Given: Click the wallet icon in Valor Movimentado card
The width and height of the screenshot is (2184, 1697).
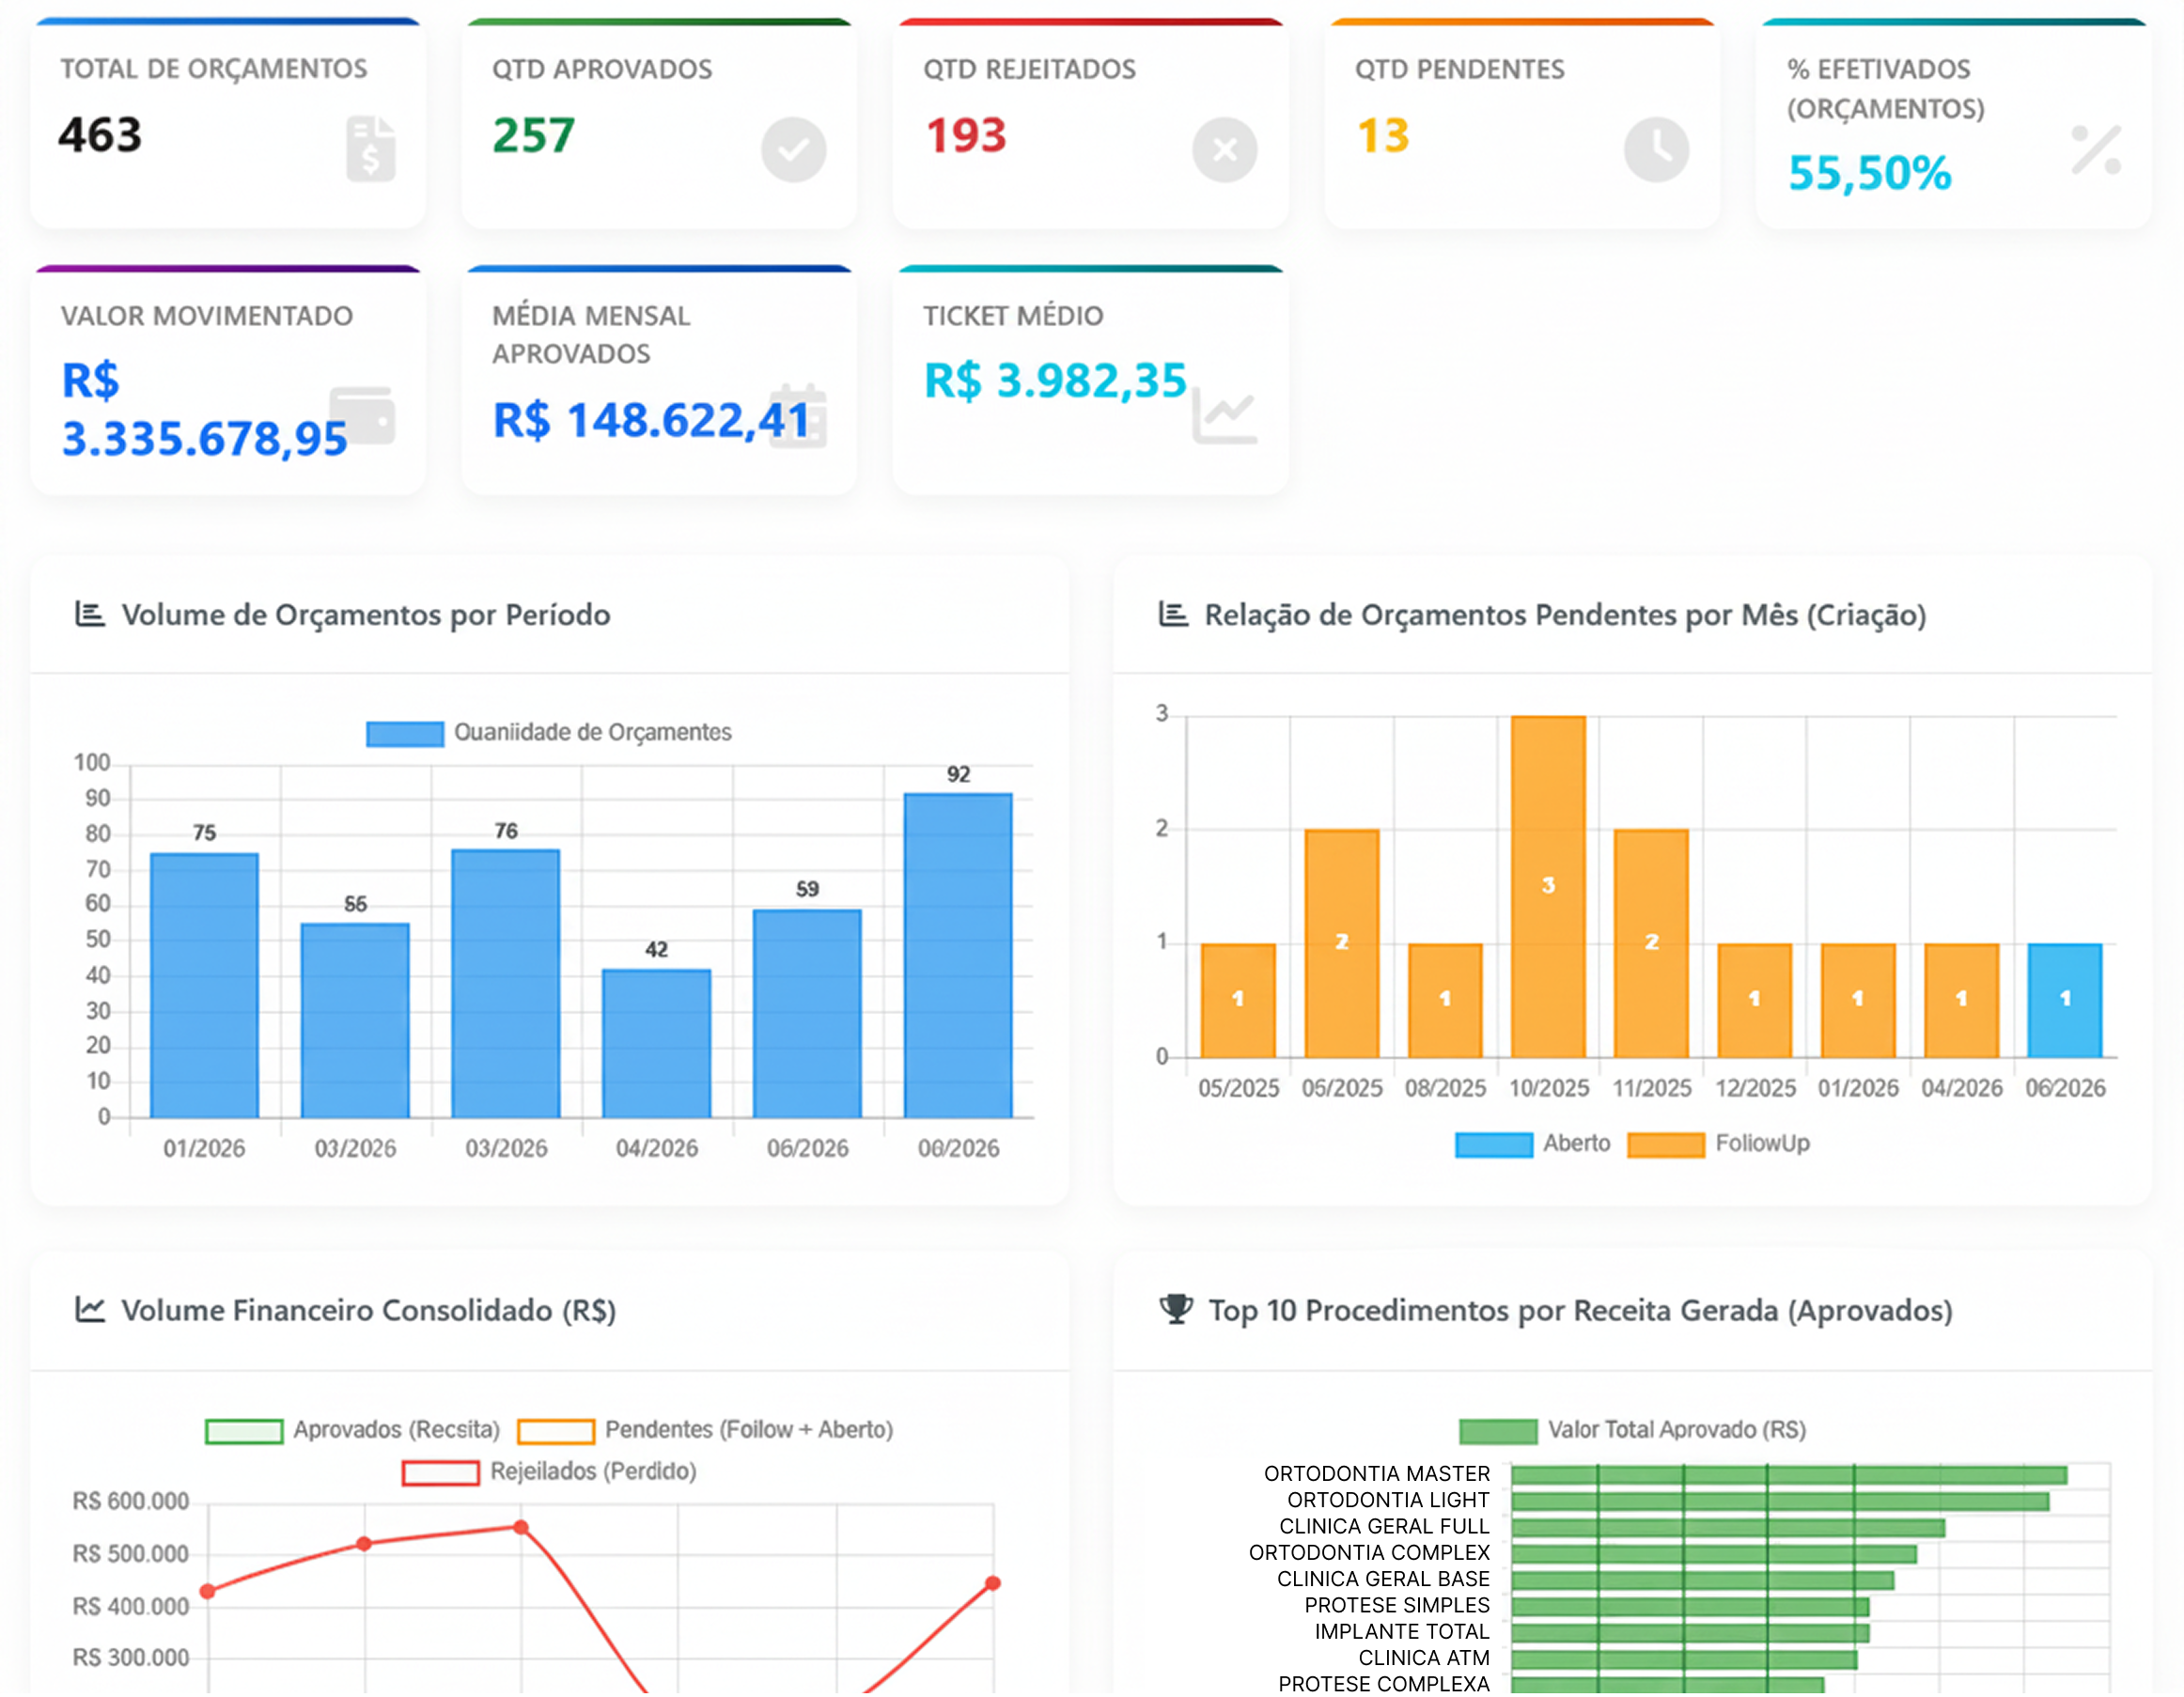Looking at the screenshot, I should pos(362,415).
